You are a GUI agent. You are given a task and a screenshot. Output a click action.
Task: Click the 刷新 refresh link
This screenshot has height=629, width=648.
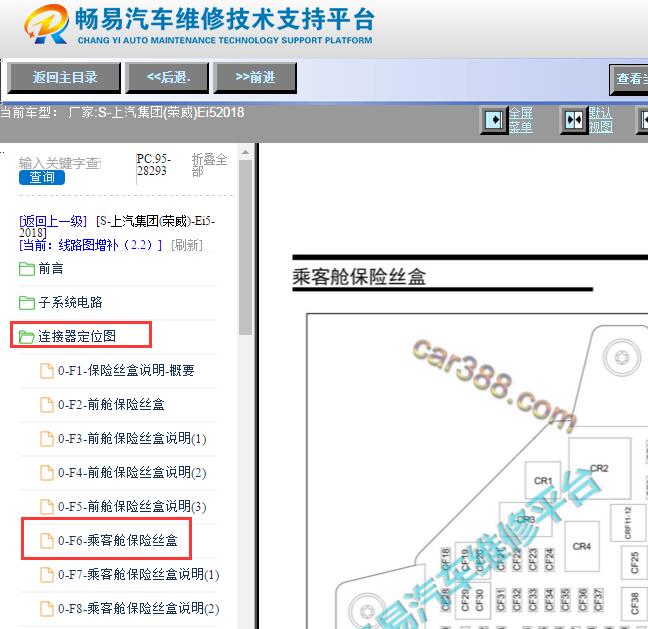point(187,245)
